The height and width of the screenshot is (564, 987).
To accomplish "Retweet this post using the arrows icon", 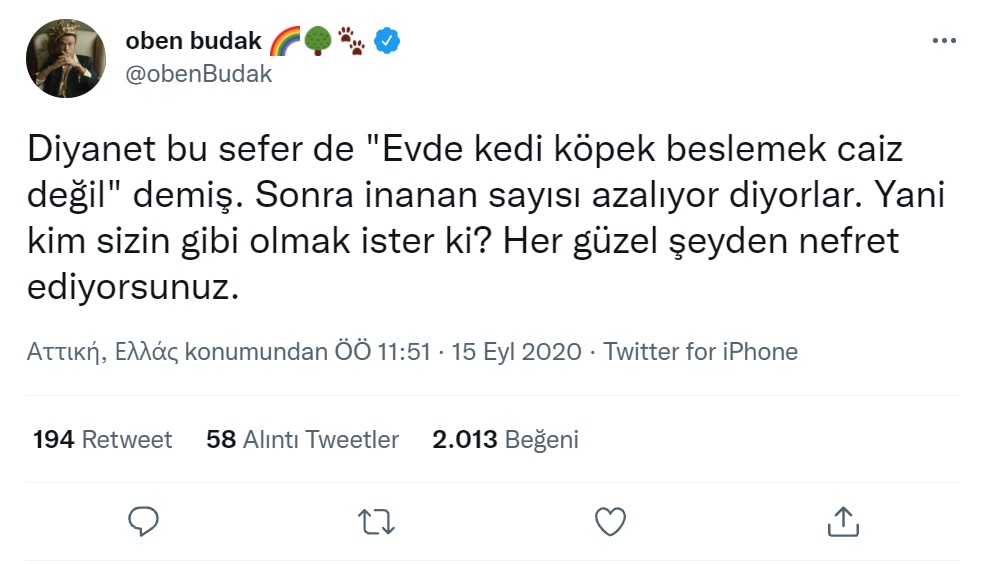I will point(377,520).
